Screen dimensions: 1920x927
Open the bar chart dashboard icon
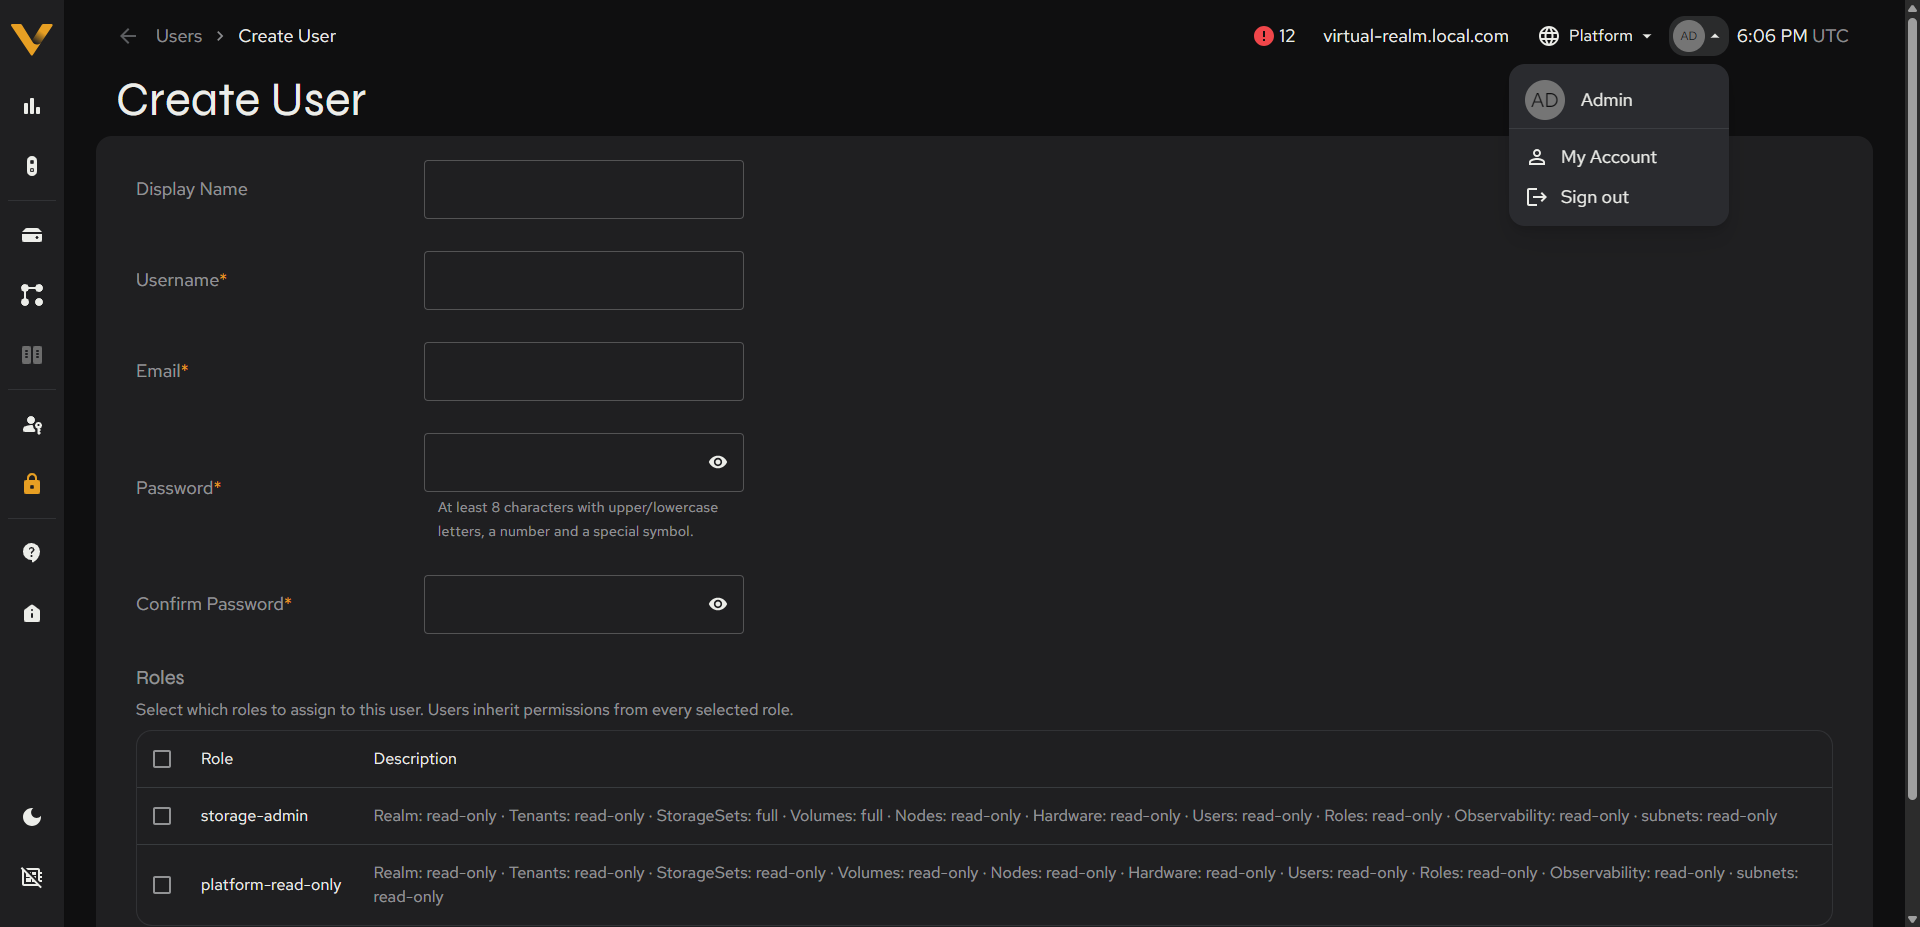[32, 106]
